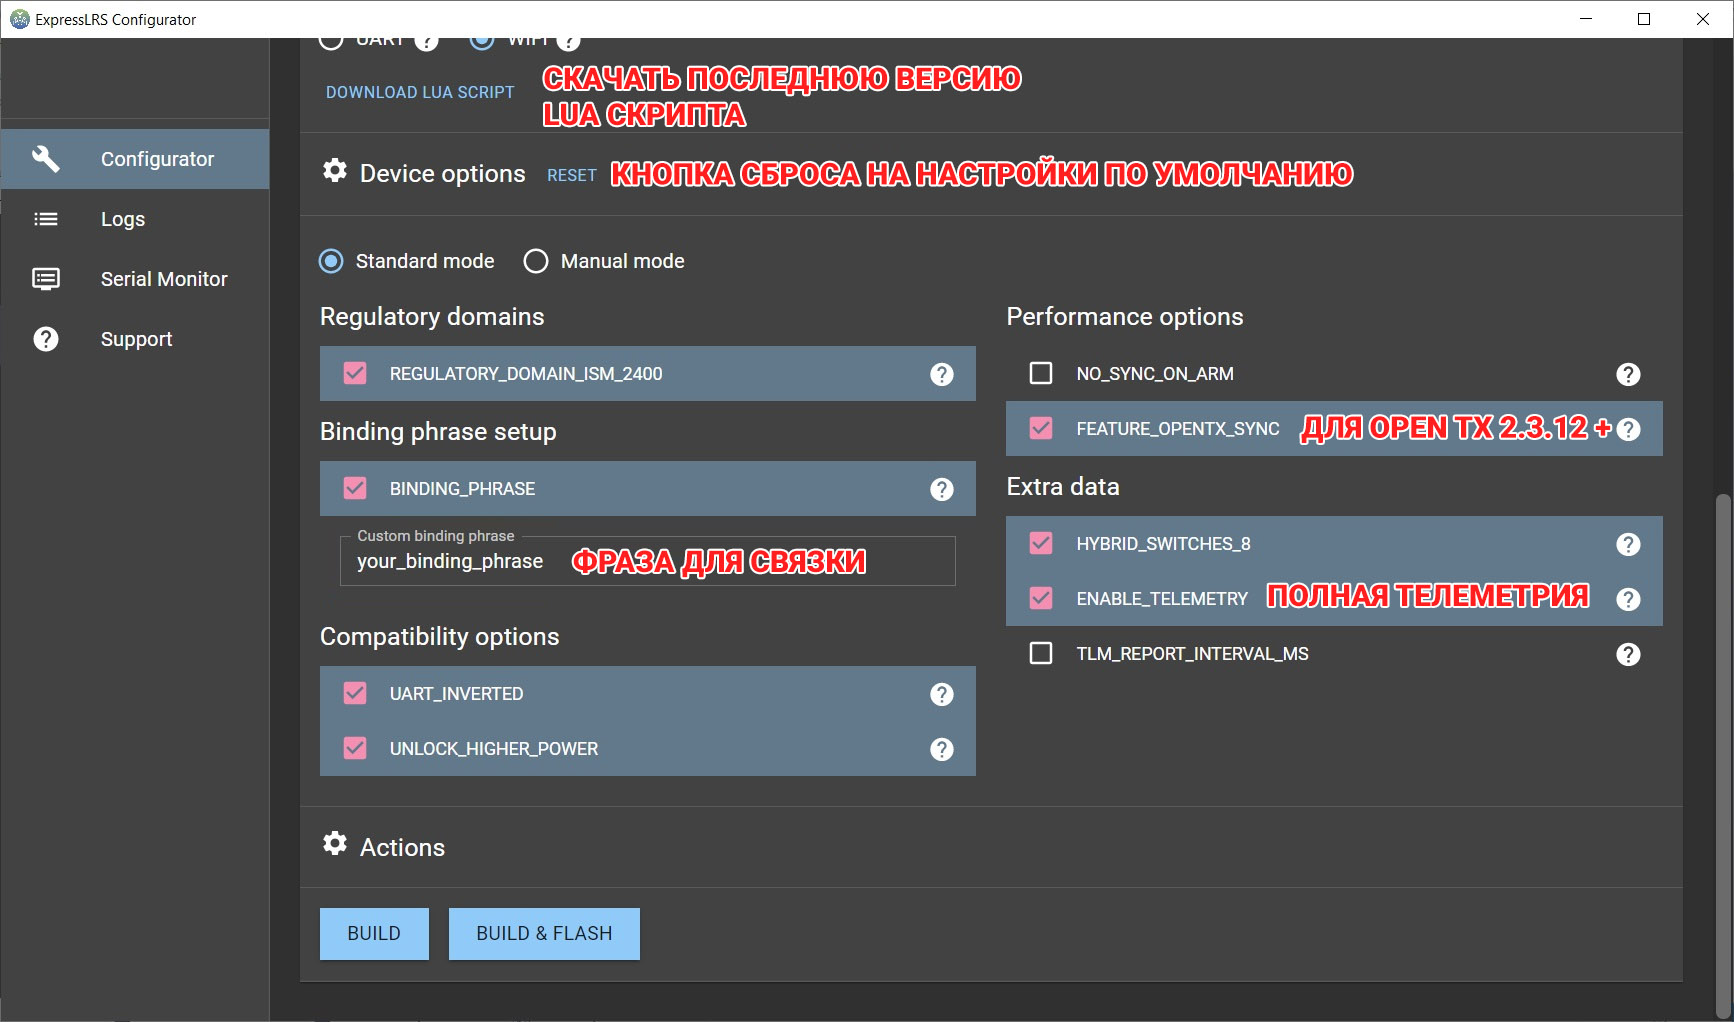Uncheck ENABLE_TELEMETRY checkbox
The width and height of the screenshot is (1734, 1022).
coord(1041,598)
